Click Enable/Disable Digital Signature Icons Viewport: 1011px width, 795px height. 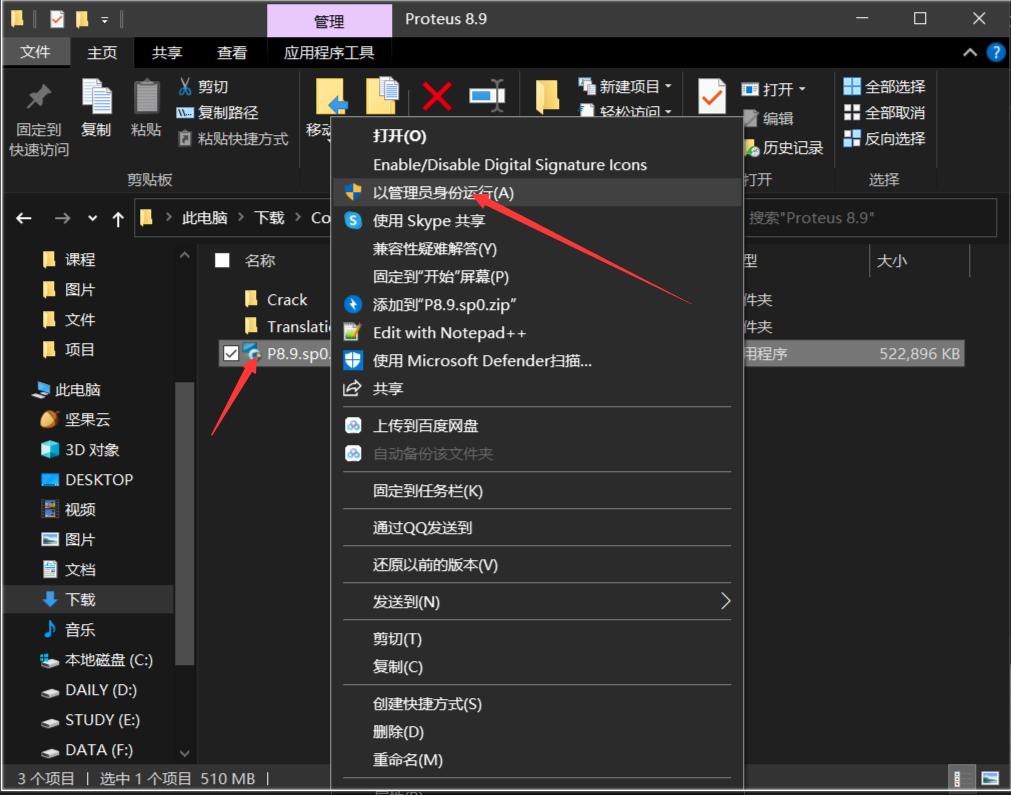pos(536,164)
